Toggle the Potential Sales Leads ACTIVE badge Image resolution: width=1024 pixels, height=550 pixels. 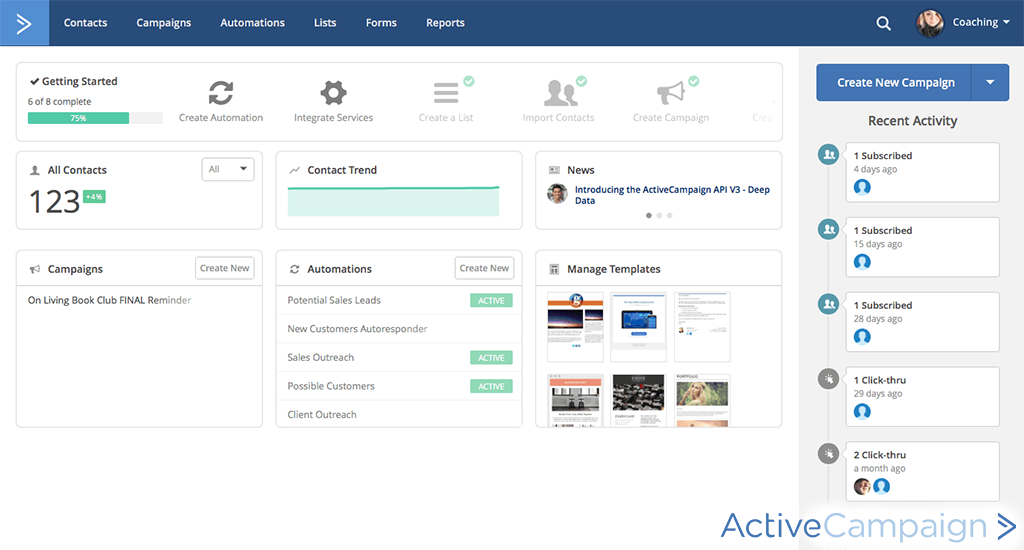click(491, 300)
